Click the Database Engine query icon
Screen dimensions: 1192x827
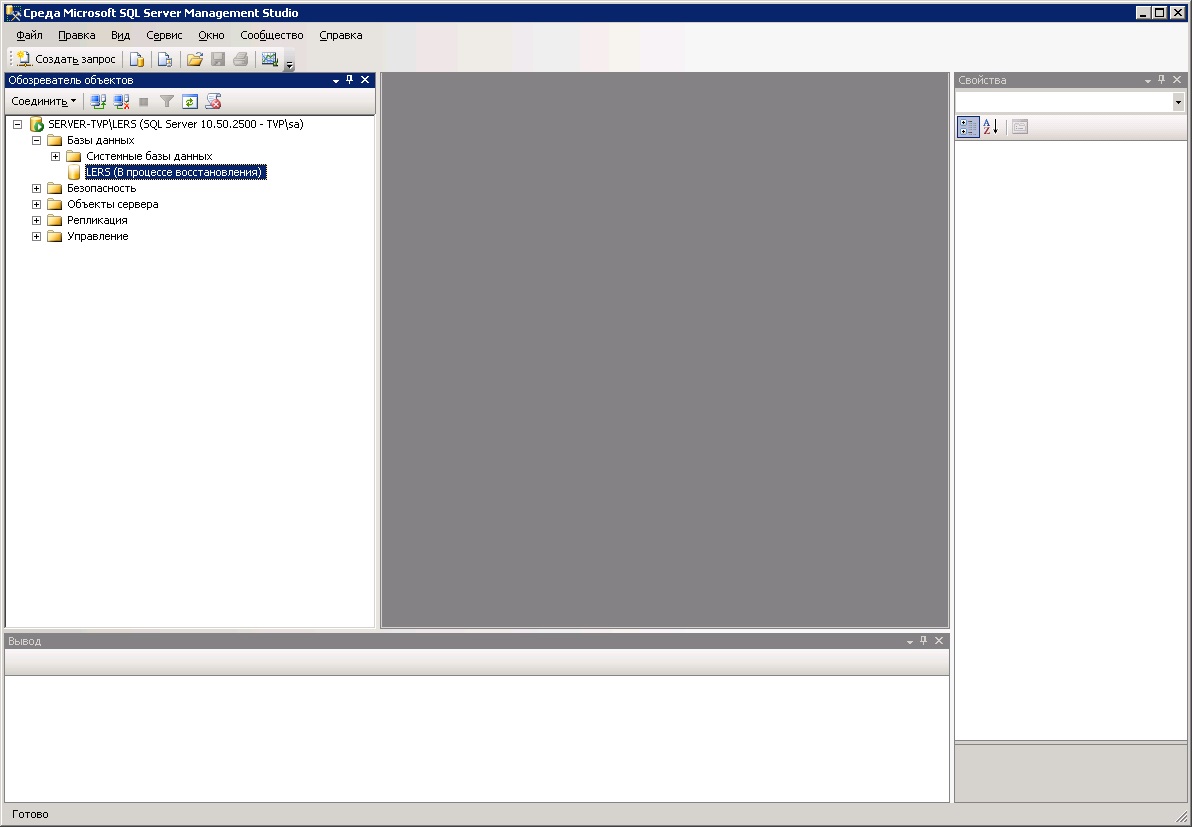137,59
